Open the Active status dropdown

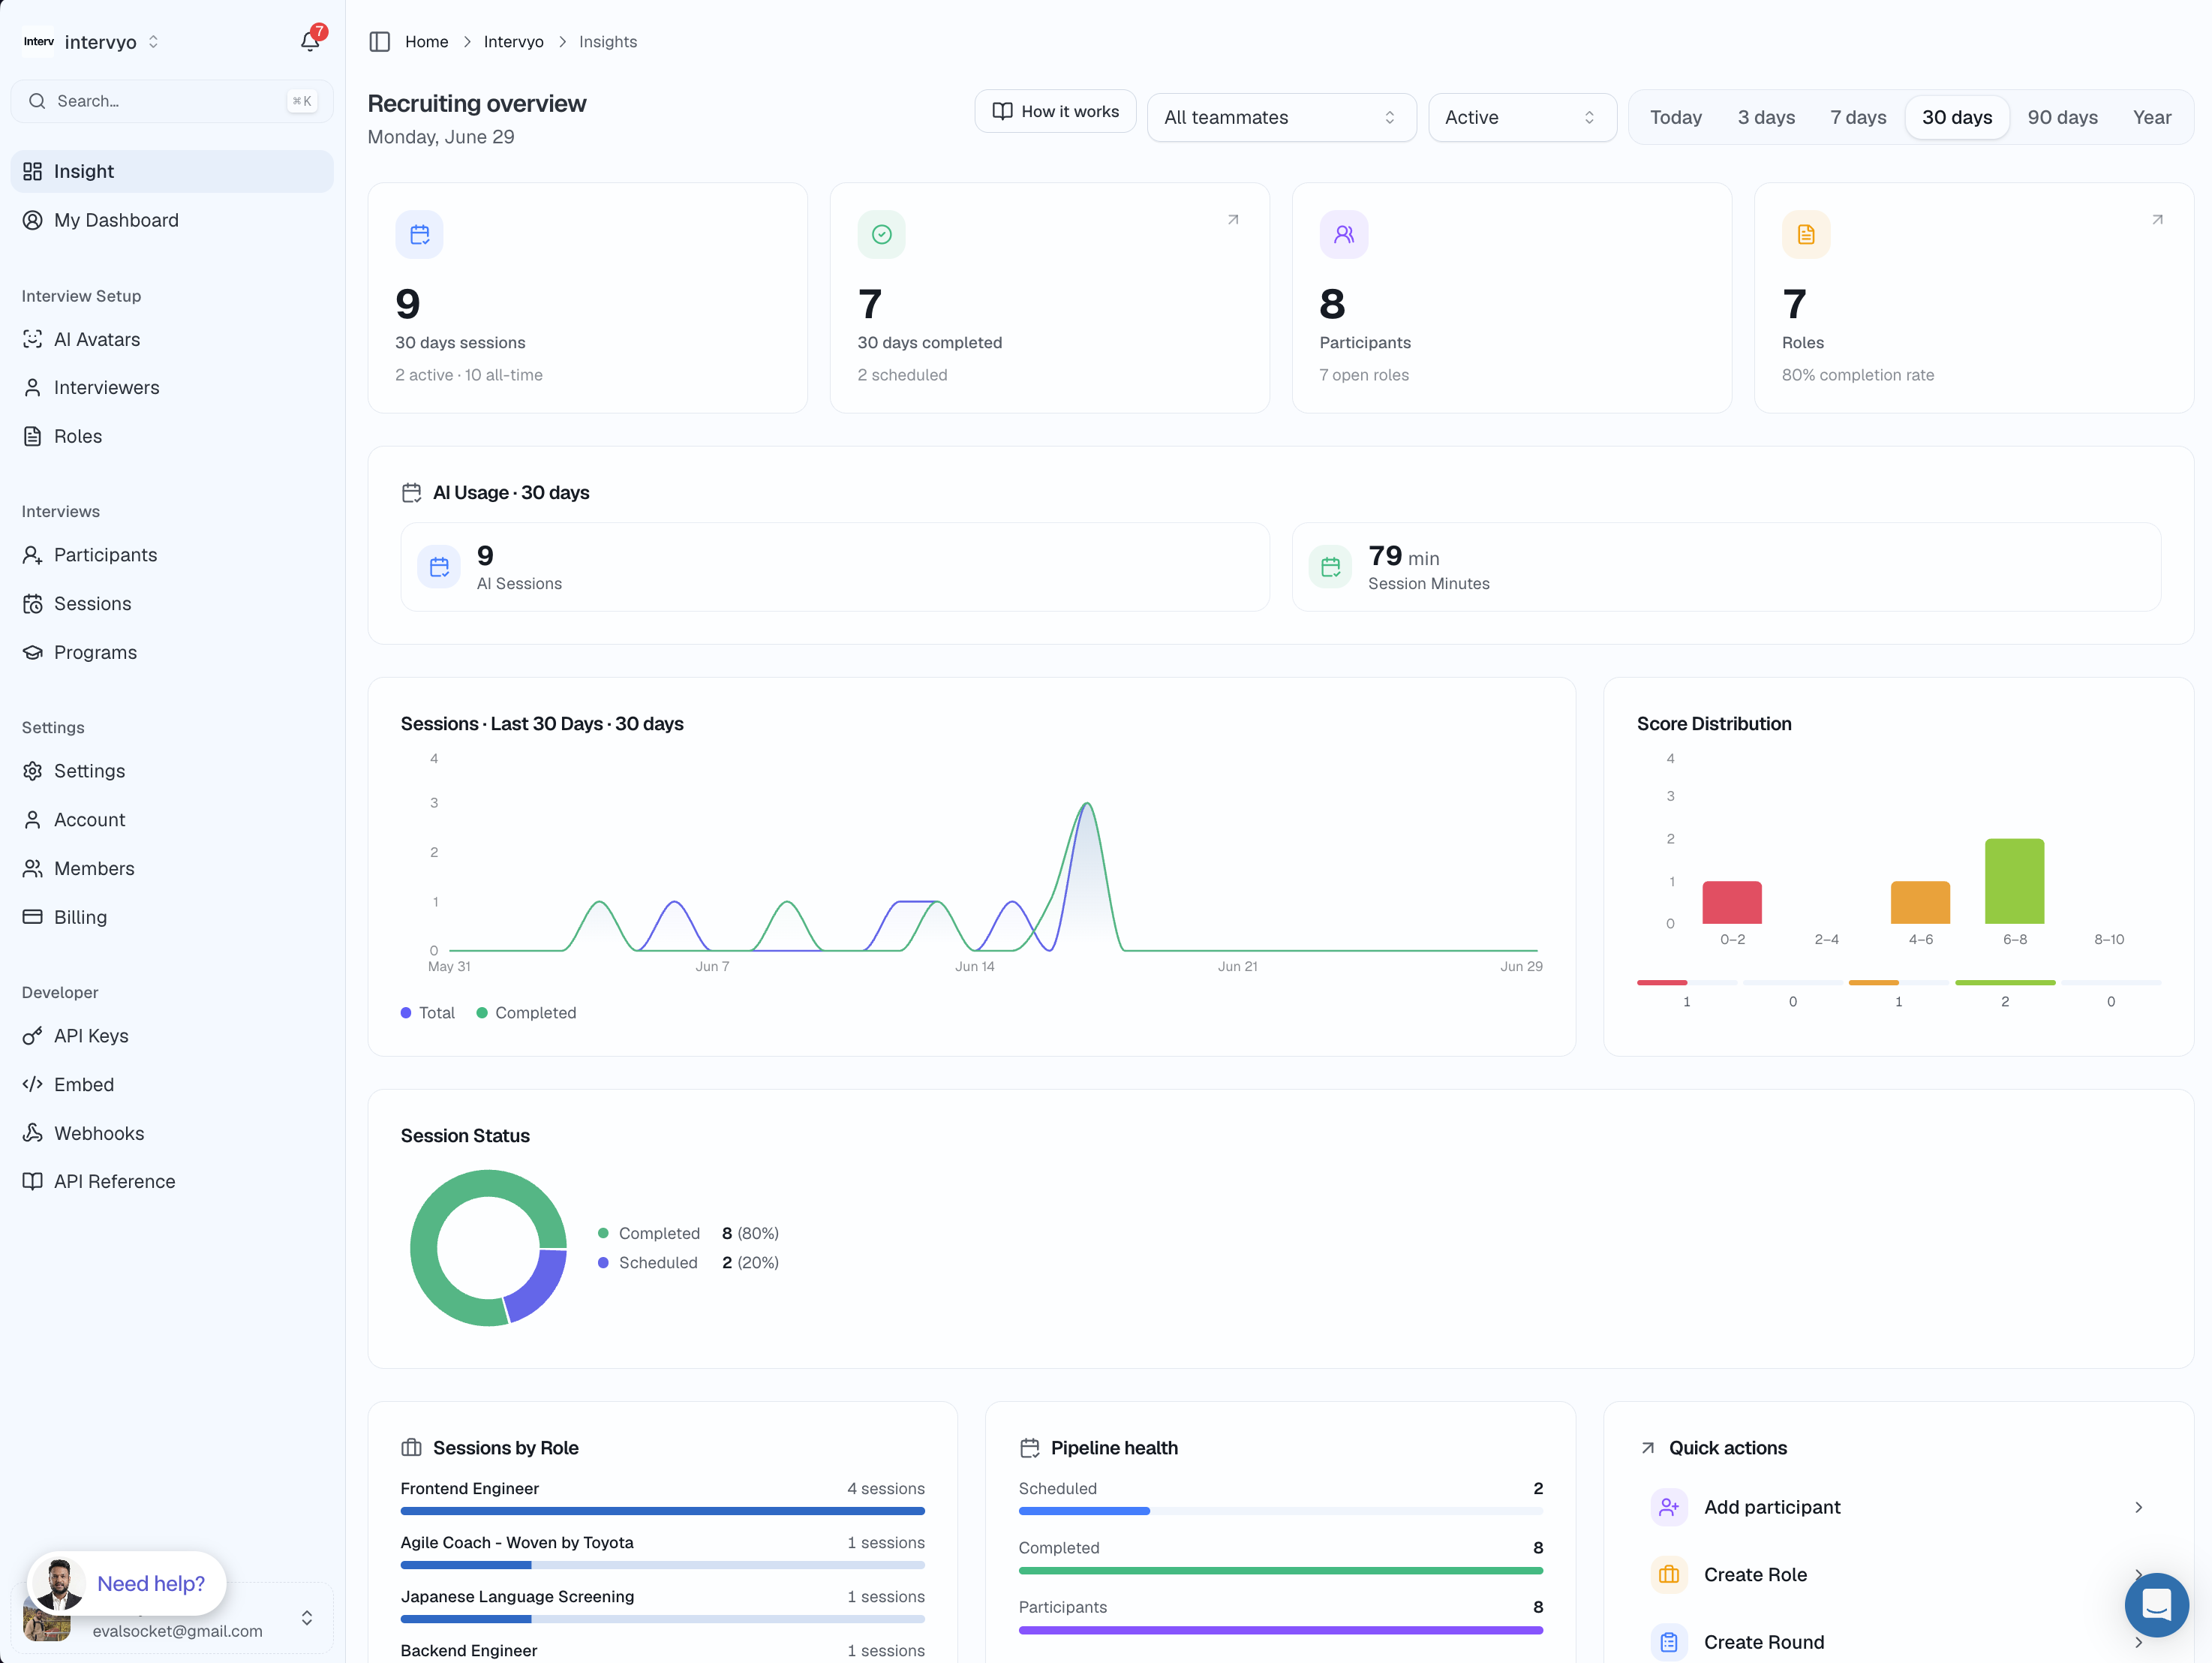tap(1522, 117)
